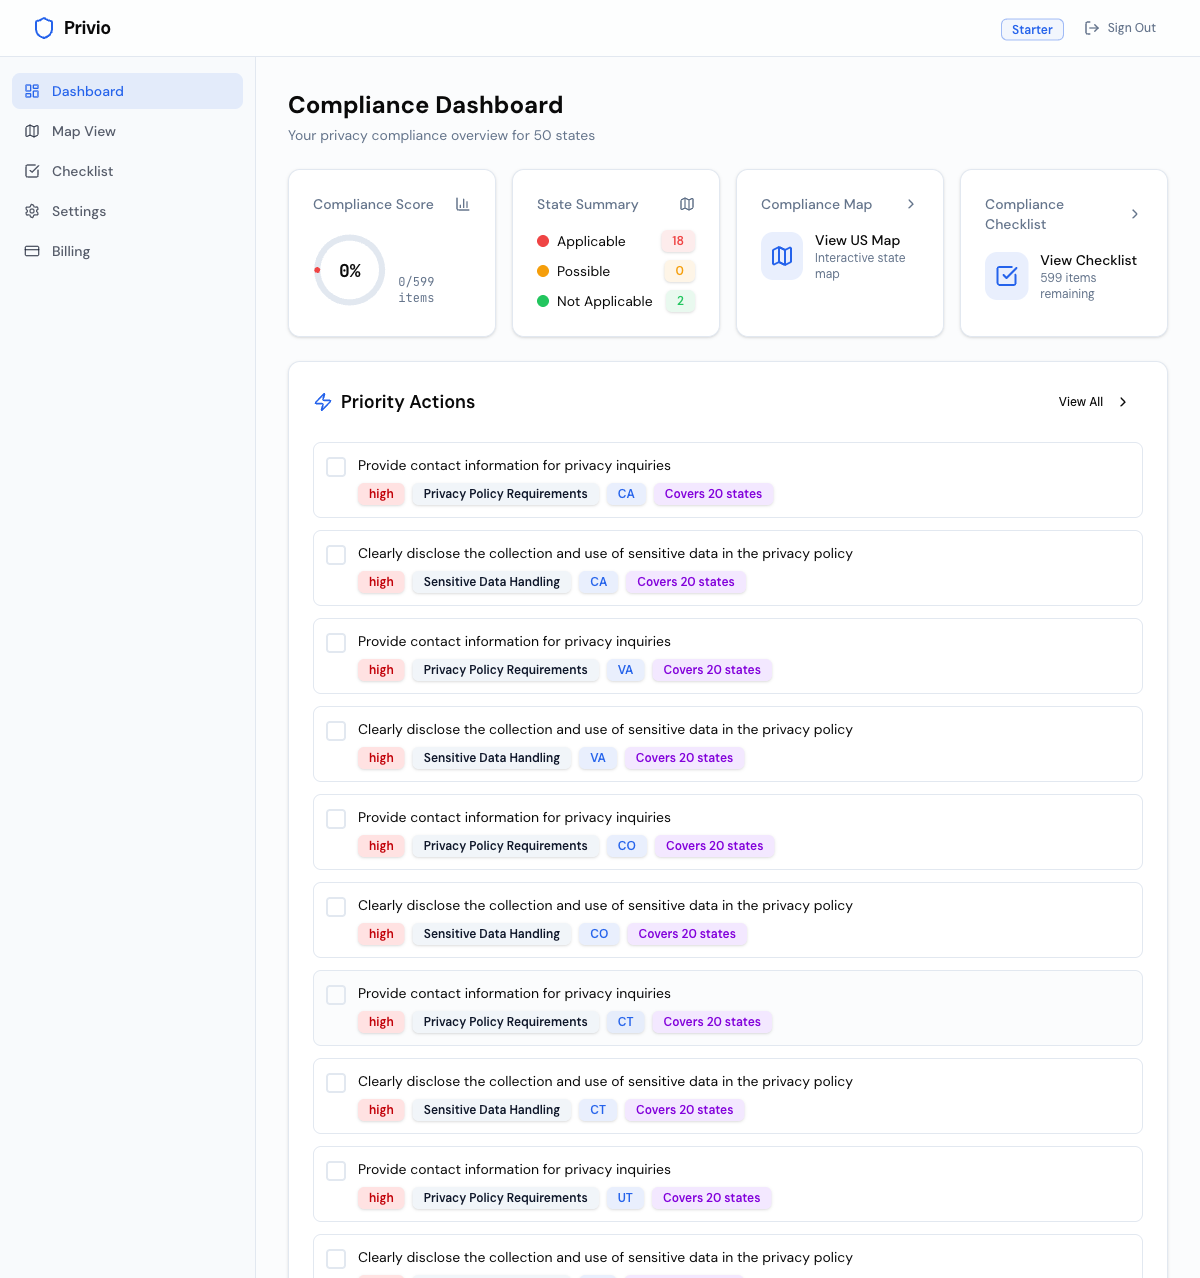Click the Billing credit card icon in sidebar

click(x=32, y=251)
